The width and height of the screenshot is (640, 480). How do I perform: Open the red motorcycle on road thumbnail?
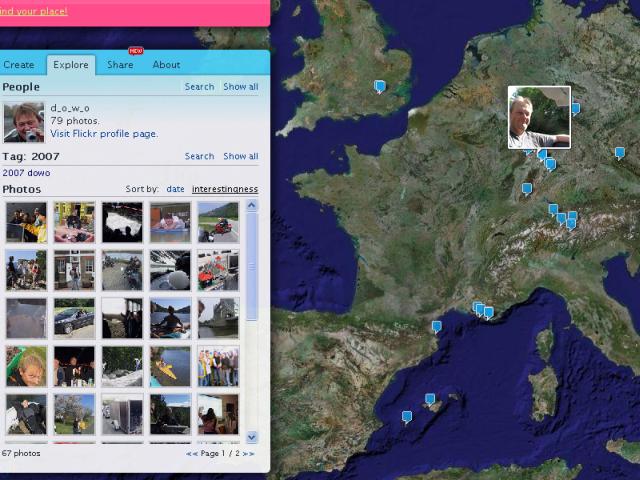click(x=218, y=222)
